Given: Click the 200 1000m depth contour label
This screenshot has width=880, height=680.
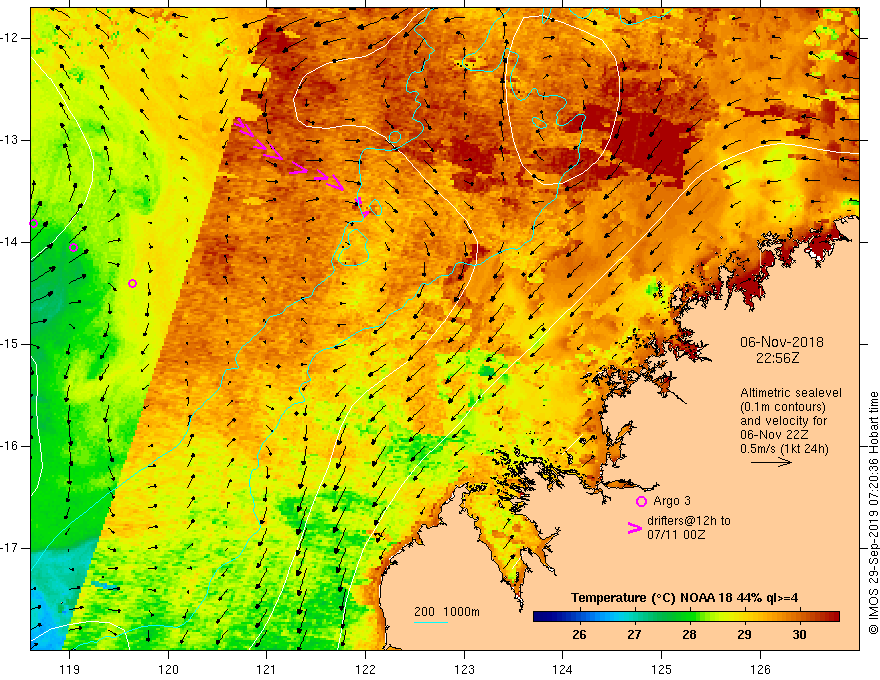Looking at the screenshot, I should [447, 612].
